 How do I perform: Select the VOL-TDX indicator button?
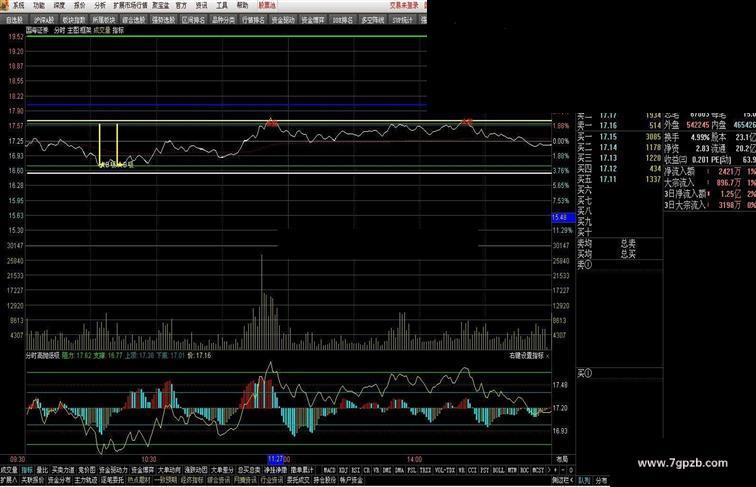445,470
